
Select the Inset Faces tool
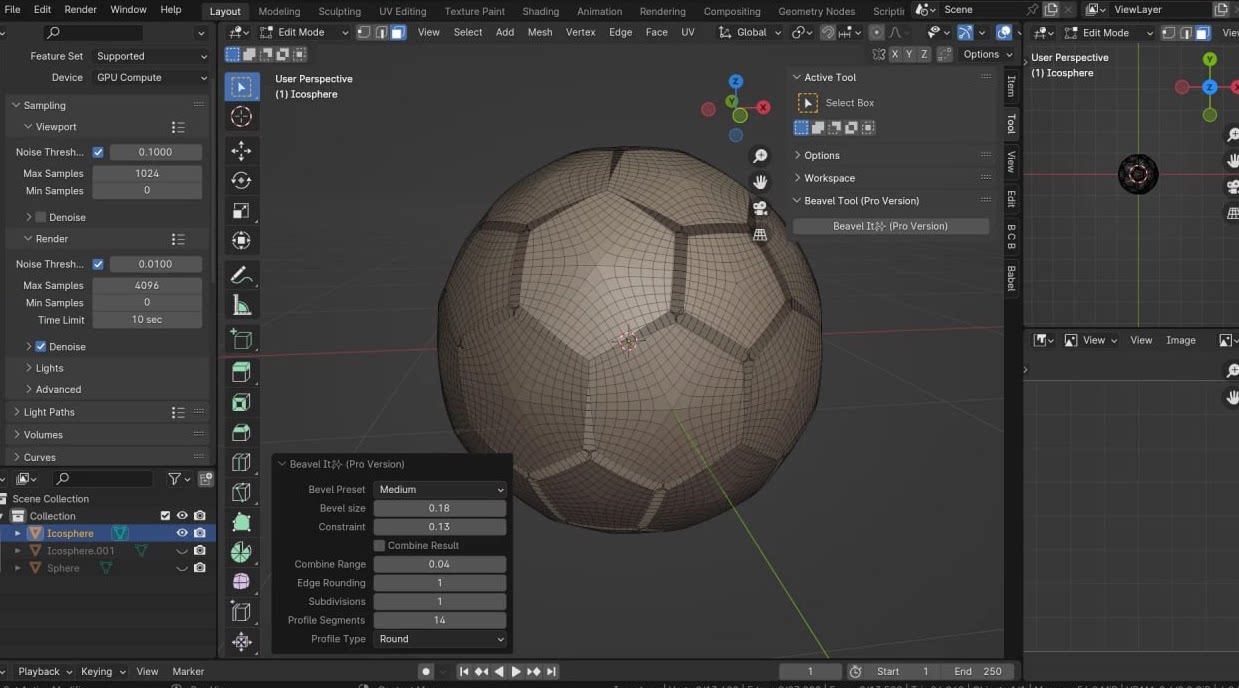(241, 403)
